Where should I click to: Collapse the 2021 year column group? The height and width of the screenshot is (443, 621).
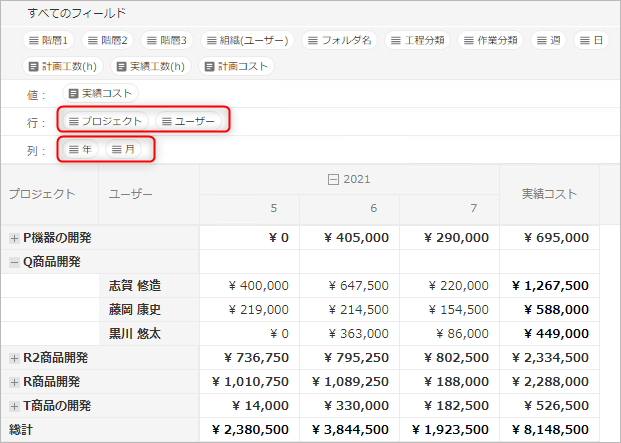[333, 179]
